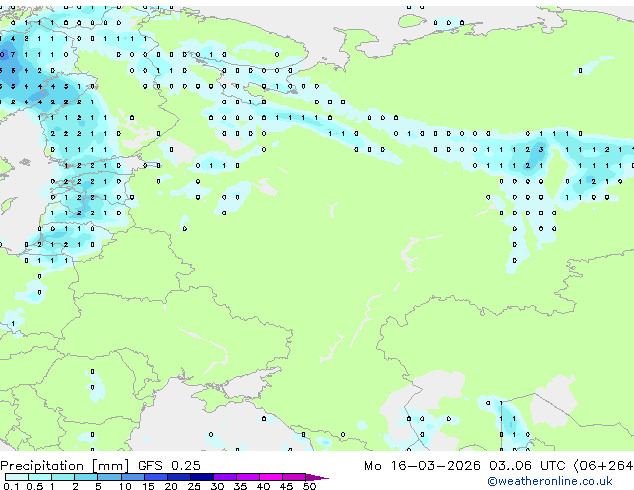Select the 20–25 mm dark blue swatch
This screenshot has height=490, width=634.
pos(179,477)
